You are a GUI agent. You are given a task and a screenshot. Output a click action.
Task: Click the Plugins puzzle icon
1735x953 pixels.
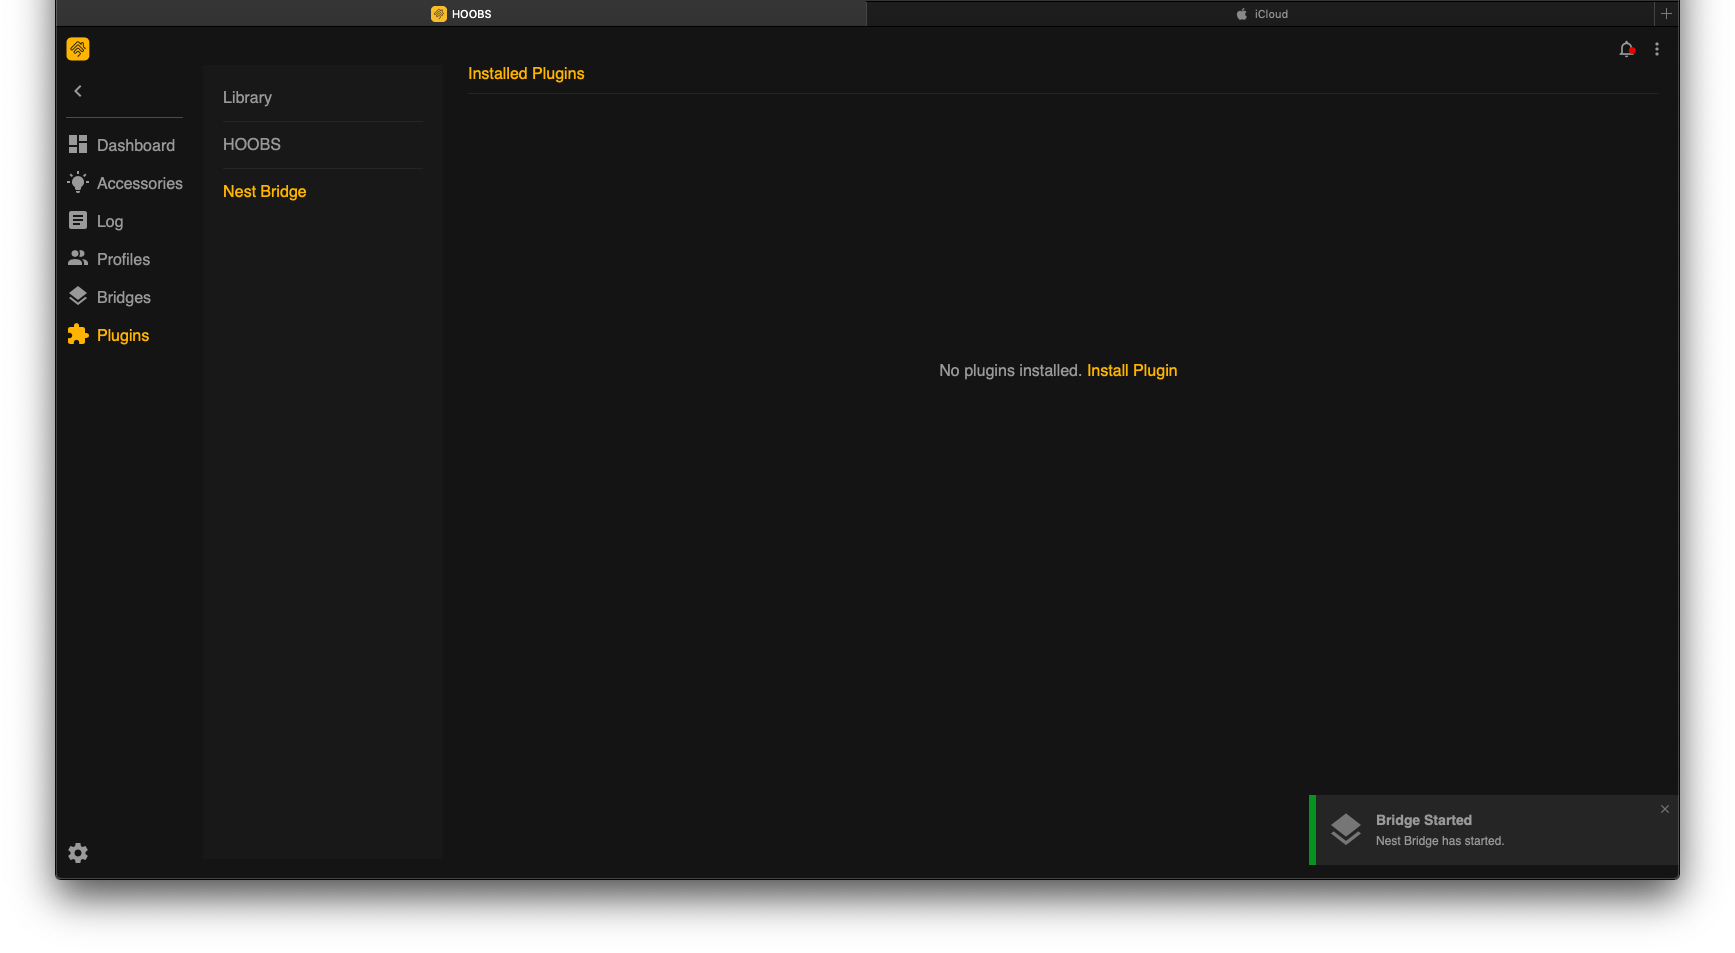pyautogui.click(x=78, y=334)
